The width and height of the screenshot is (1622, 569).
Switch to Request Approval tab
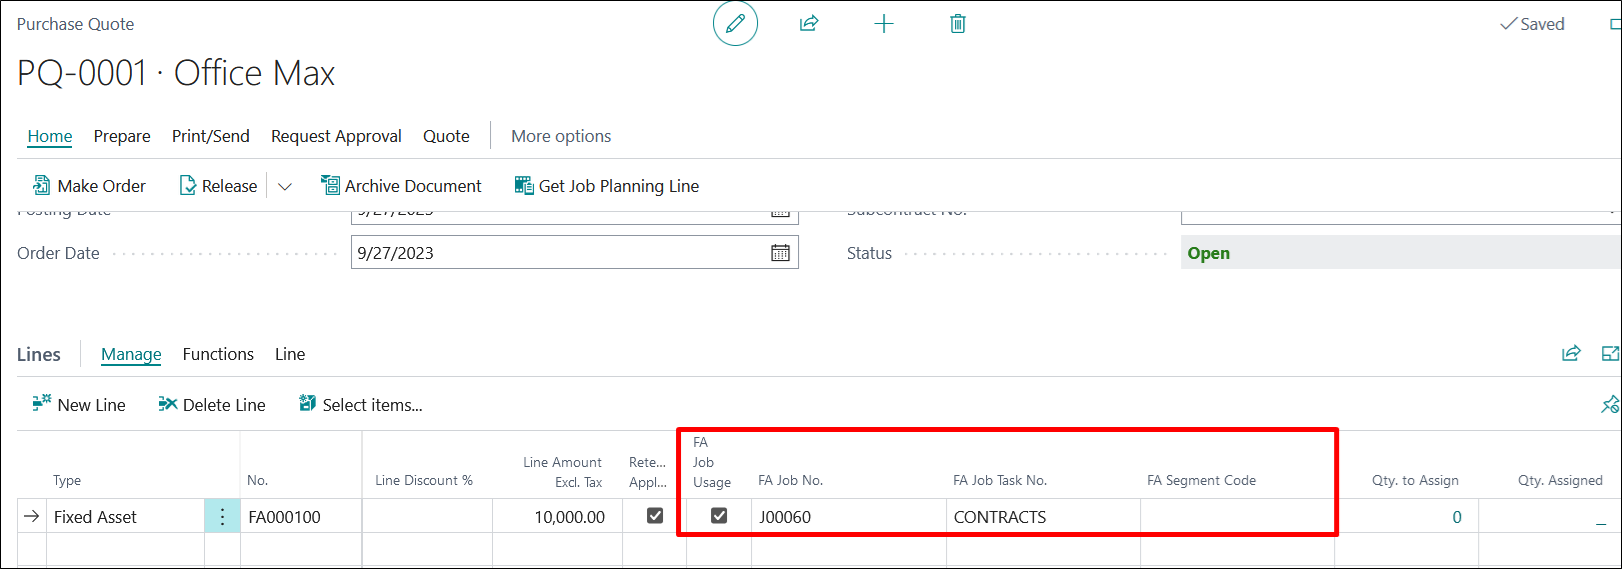tap(336, 136)
